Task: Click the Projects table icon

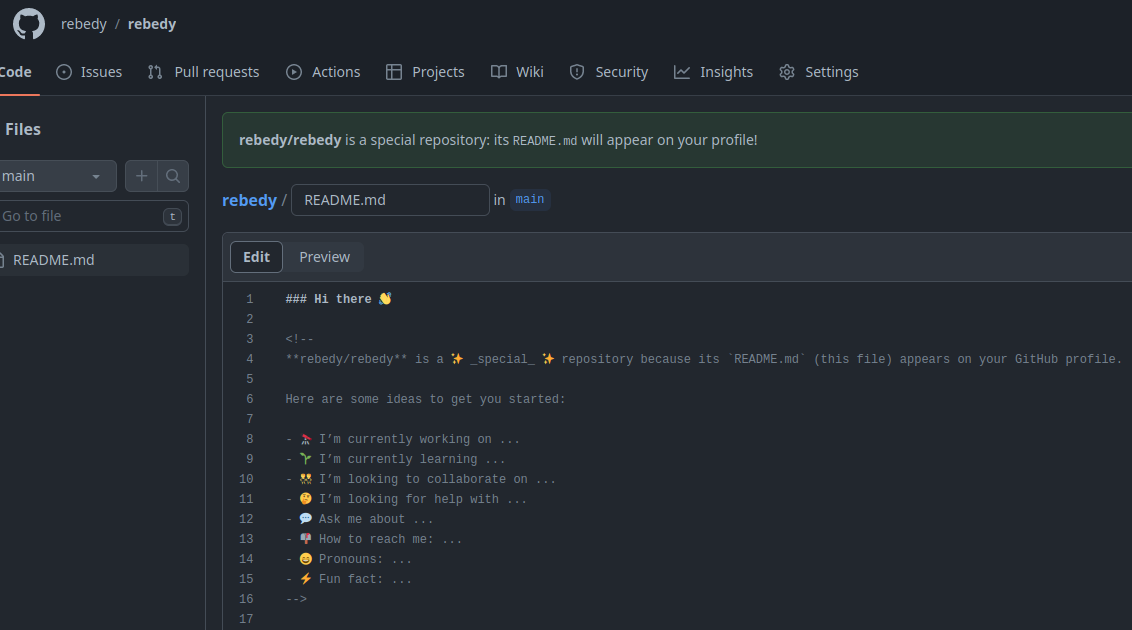Action: click(393, 72)
